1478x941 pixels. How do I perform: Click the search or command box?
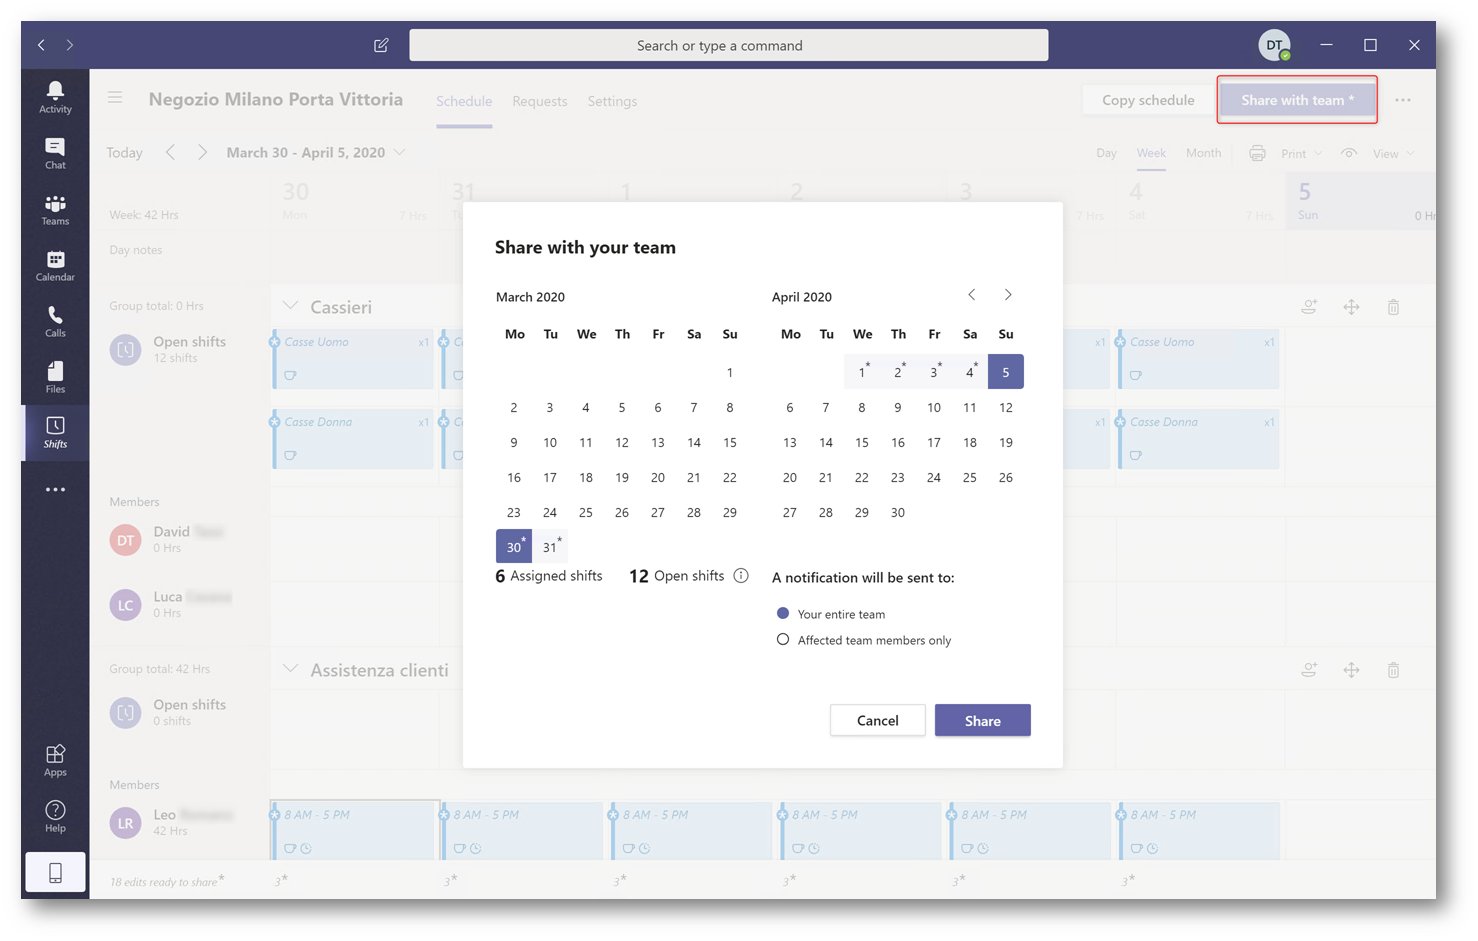click(x=729, y=45)
